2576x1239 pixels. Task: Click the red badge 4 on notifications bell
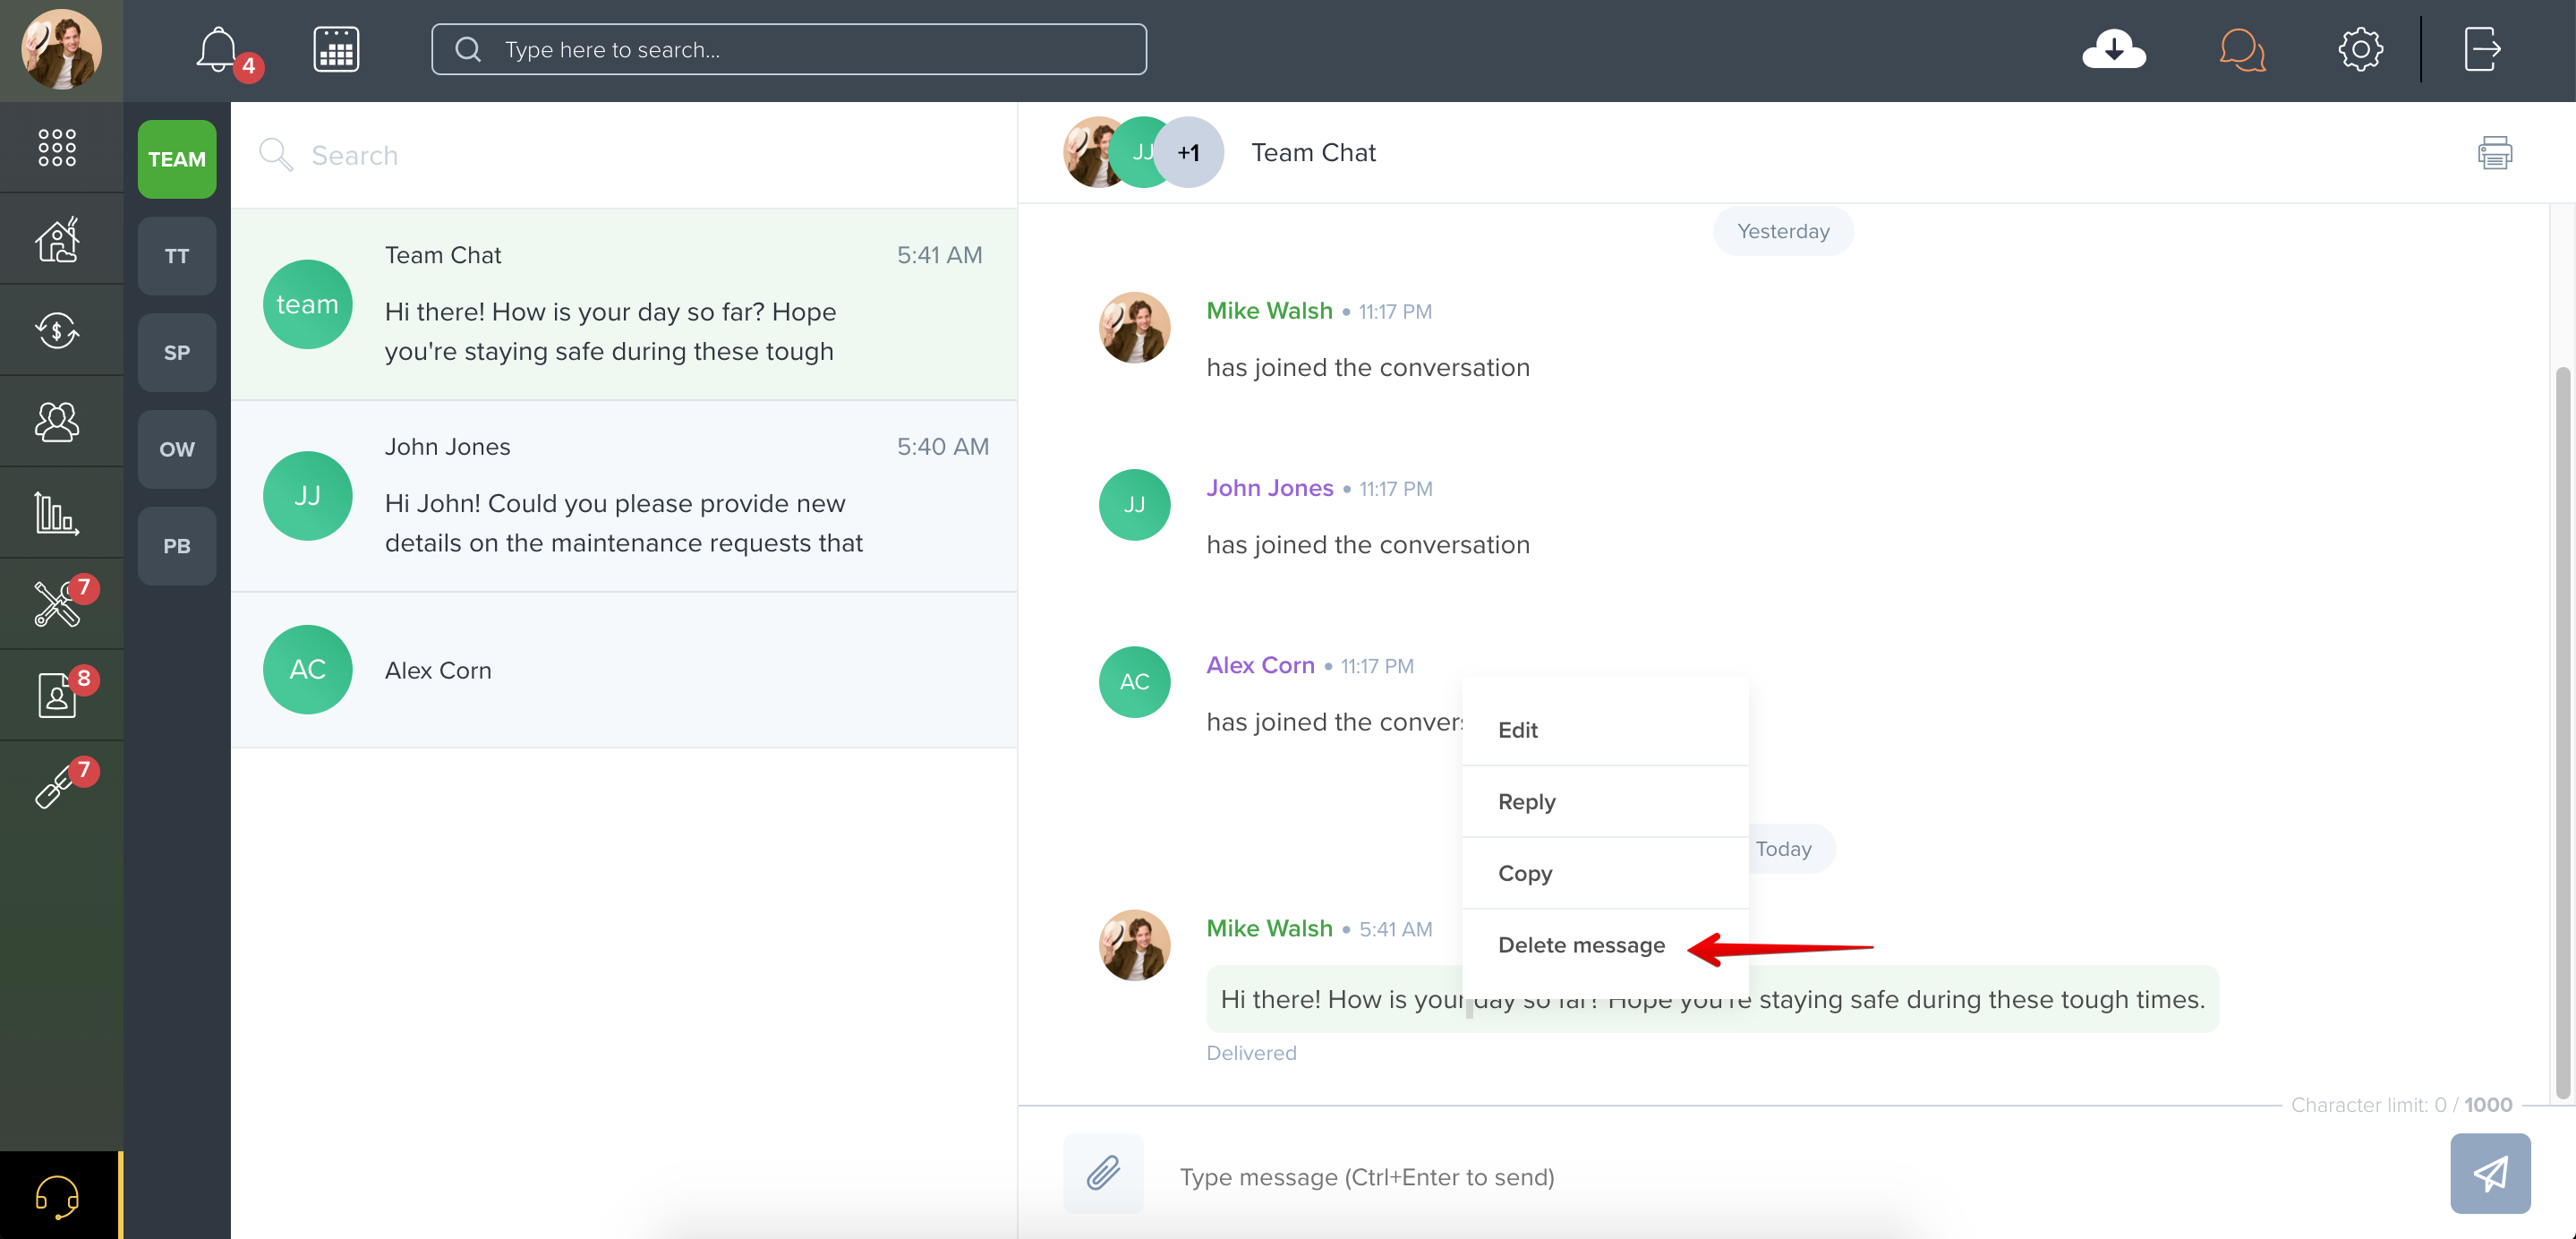248,67
